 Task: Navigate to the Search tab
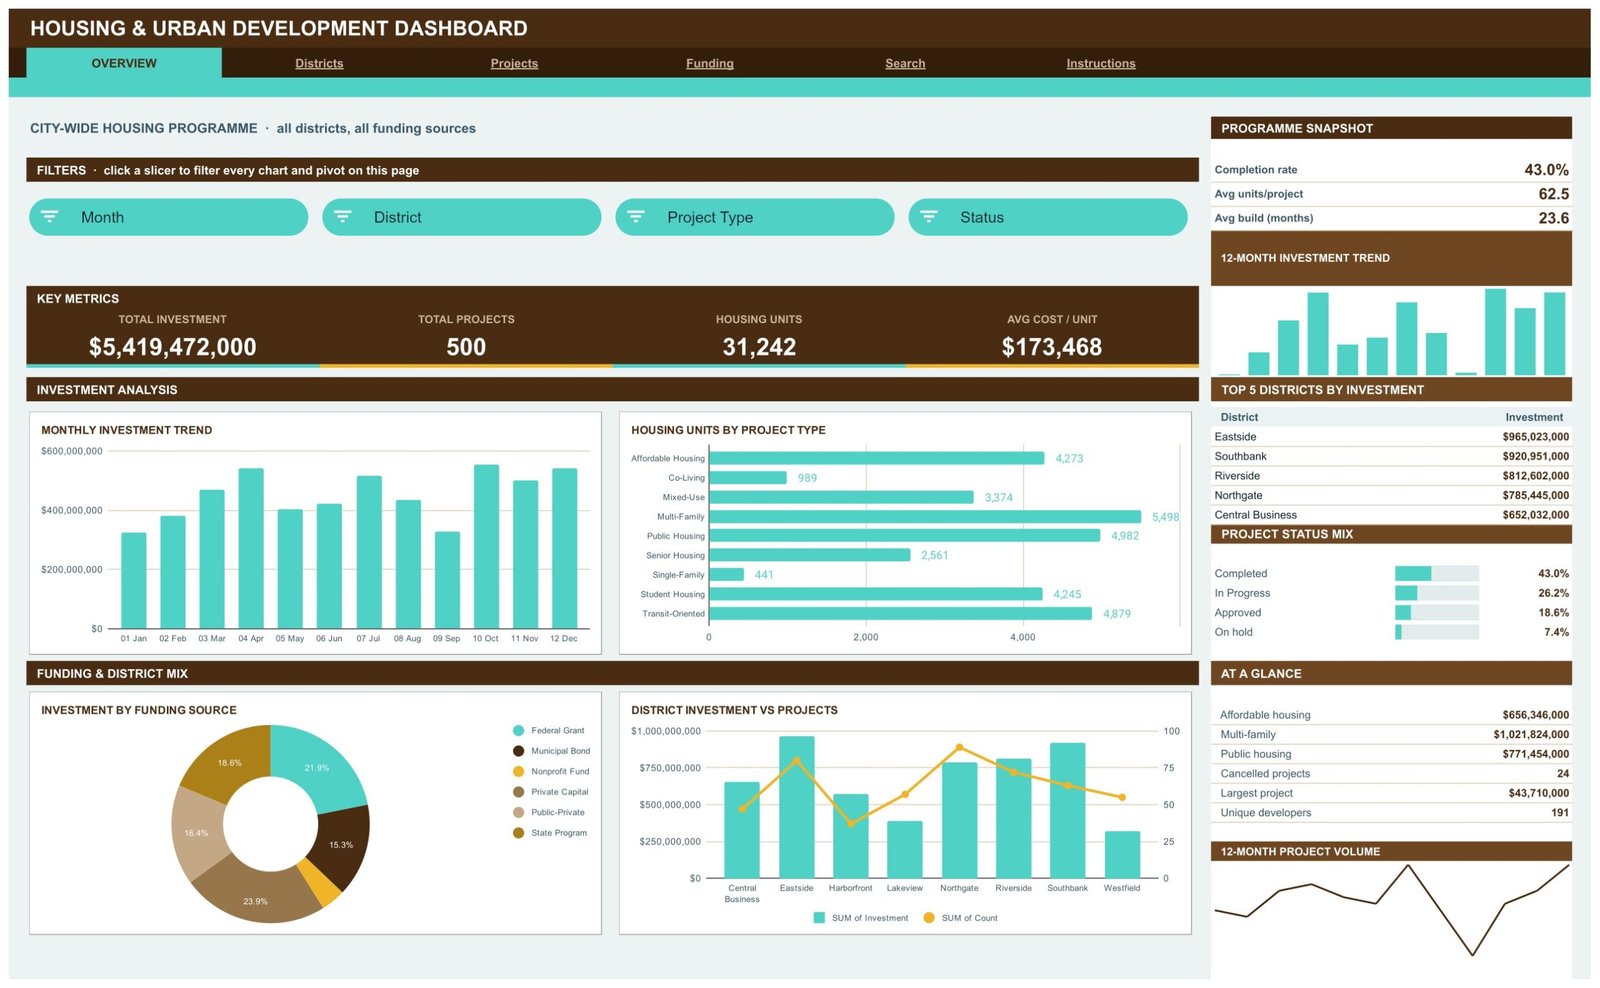905,63
